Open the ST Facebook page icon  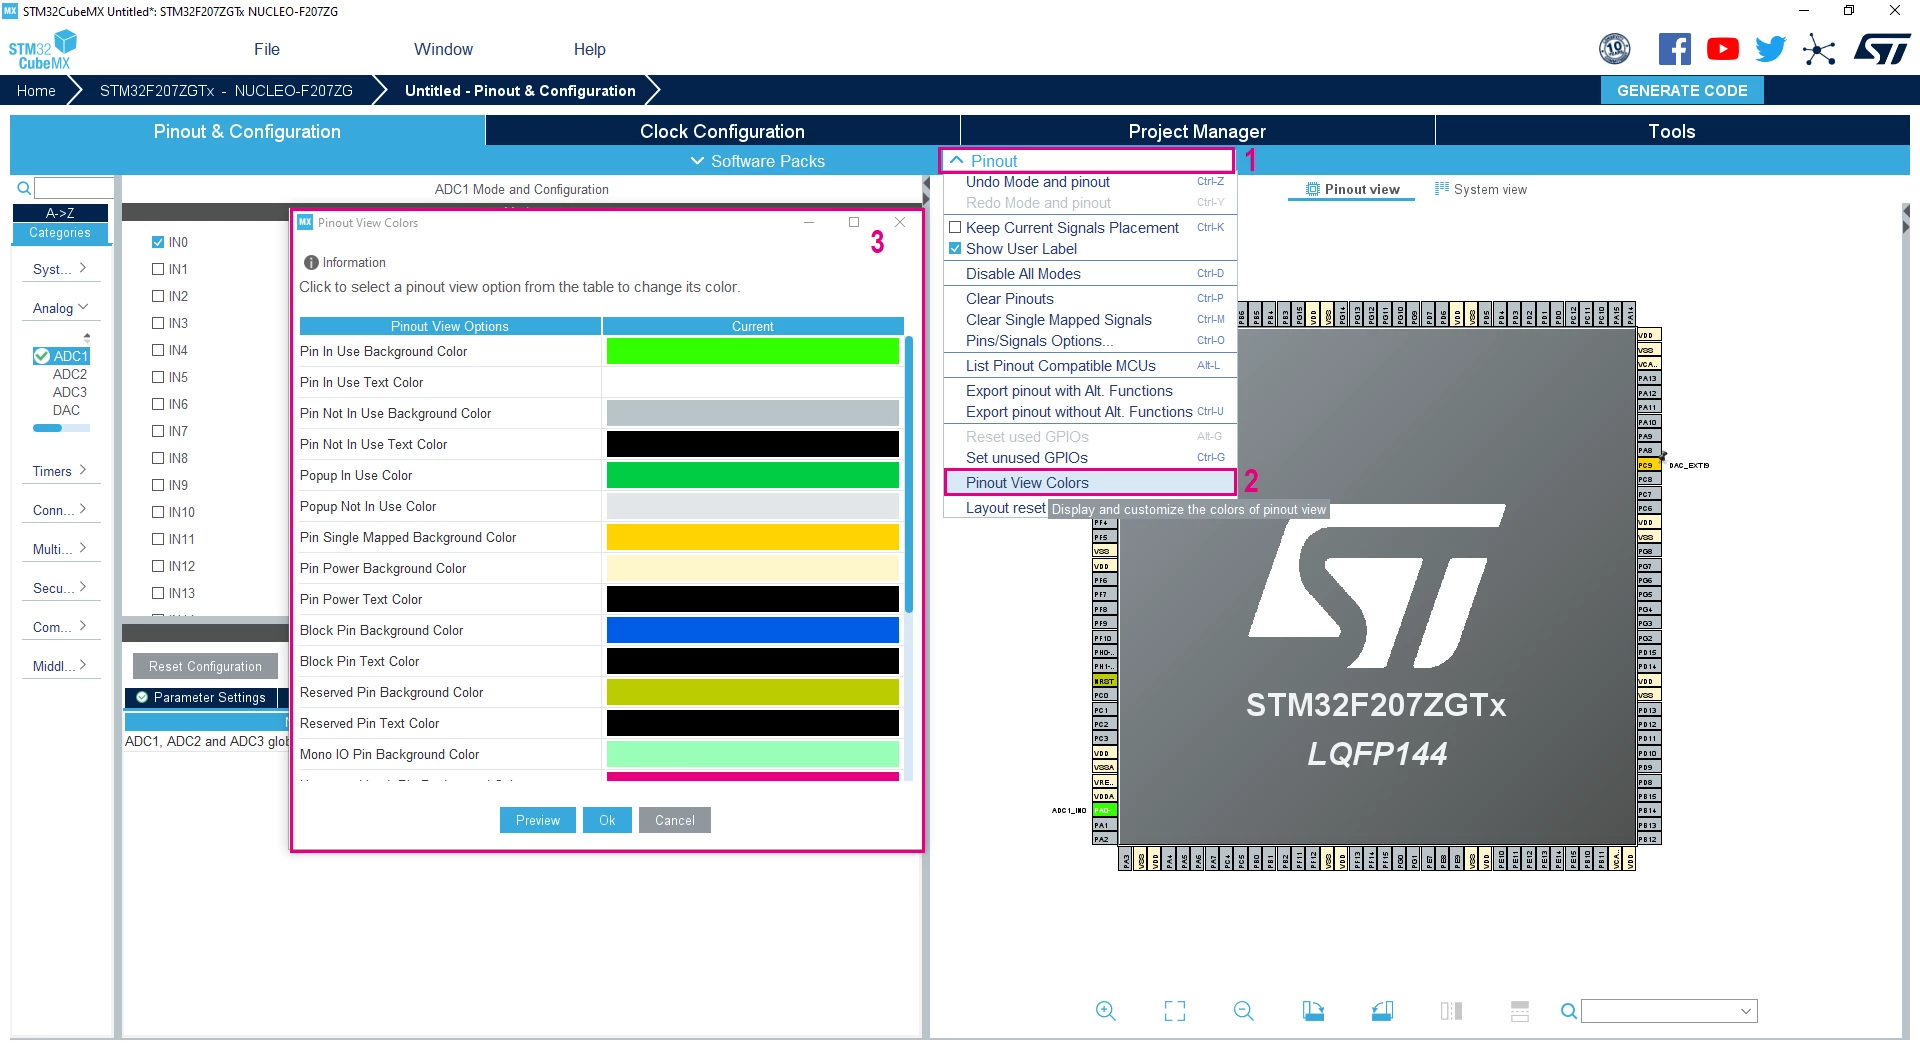click(1675, 49)
